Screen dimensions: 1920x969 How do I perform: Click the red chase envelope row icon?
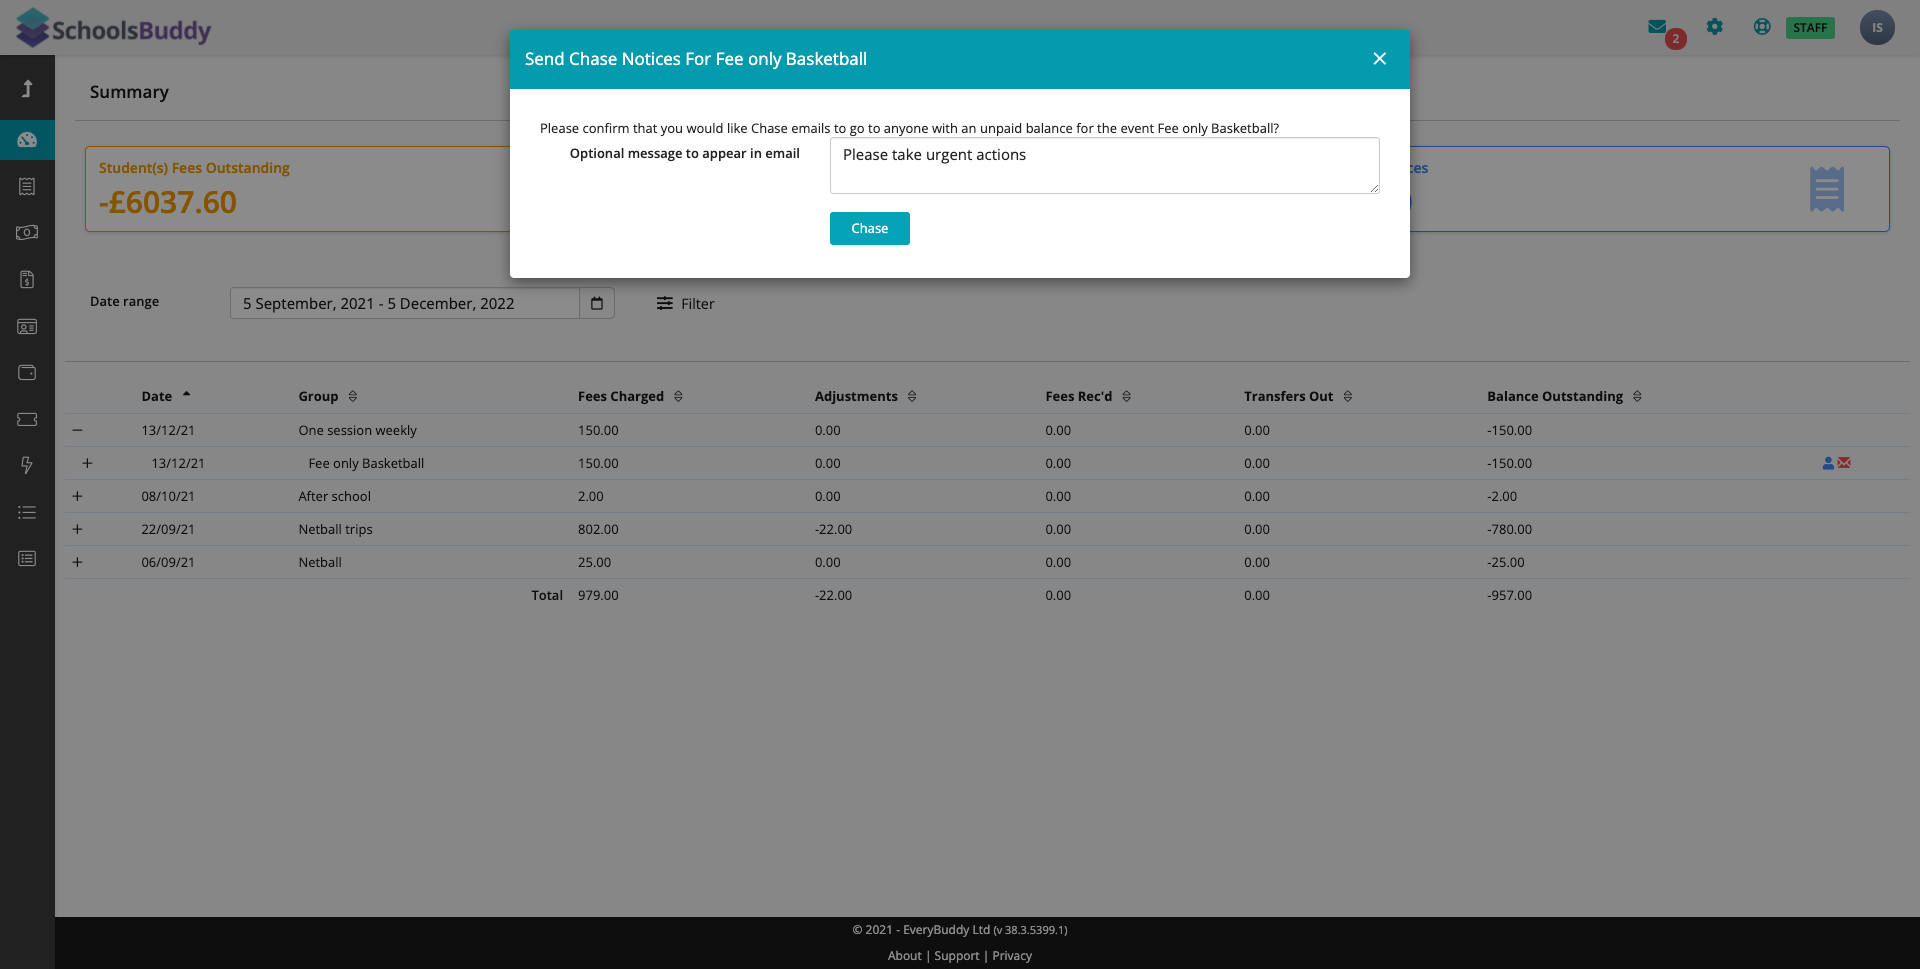(x=1845, y=463)
